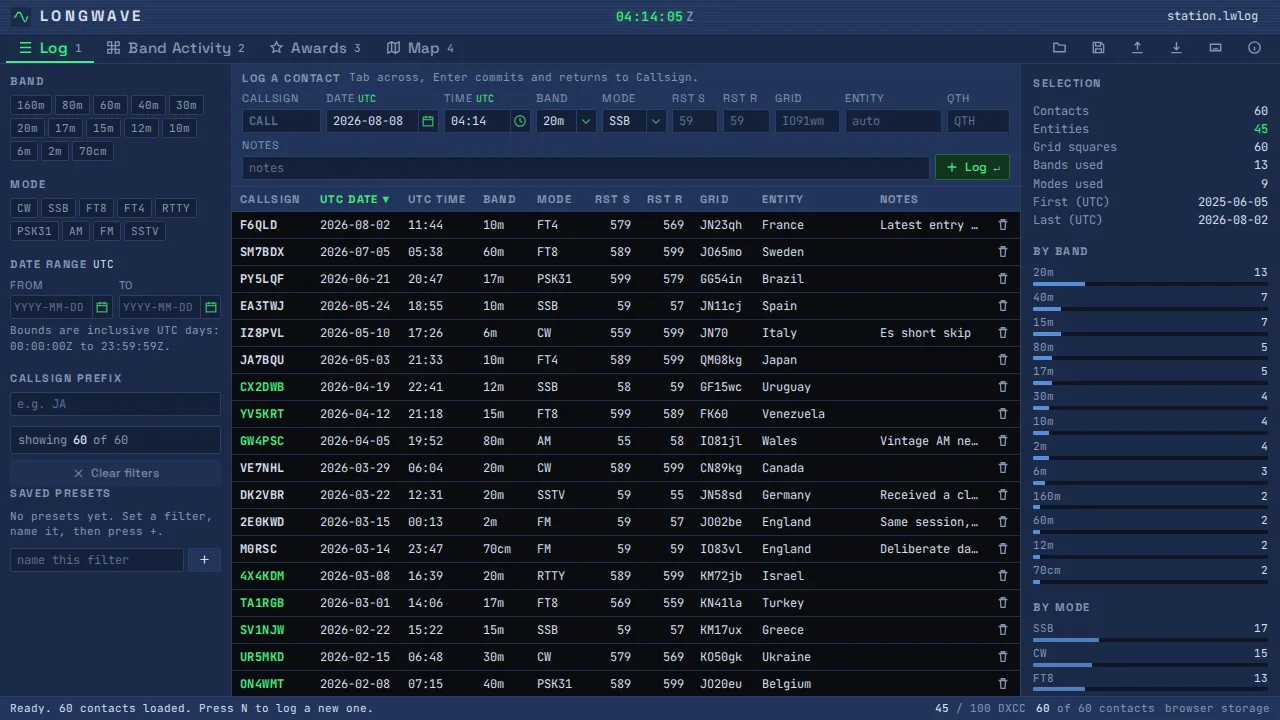Open the Mode dropdown showing SSB

634,121
